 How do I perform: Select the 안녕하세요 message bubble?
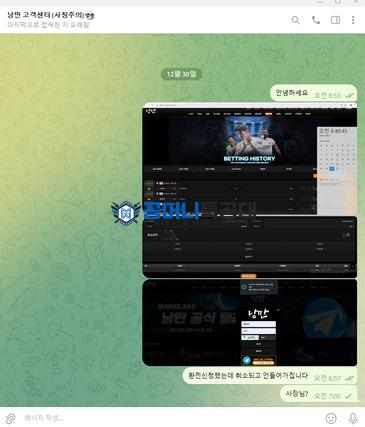313,93
